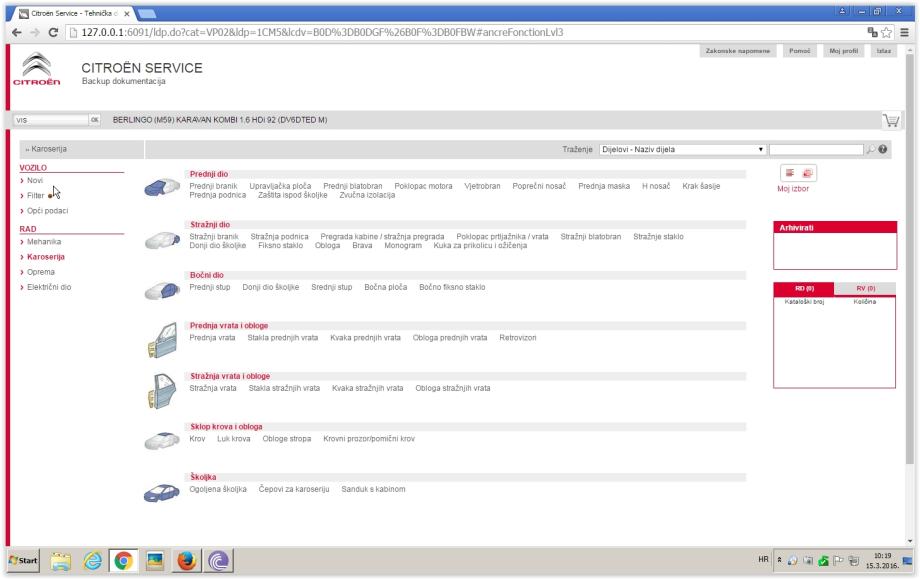This screenshot has width=920, height=579.
Task: Open Oprema section
Action: 40,272
